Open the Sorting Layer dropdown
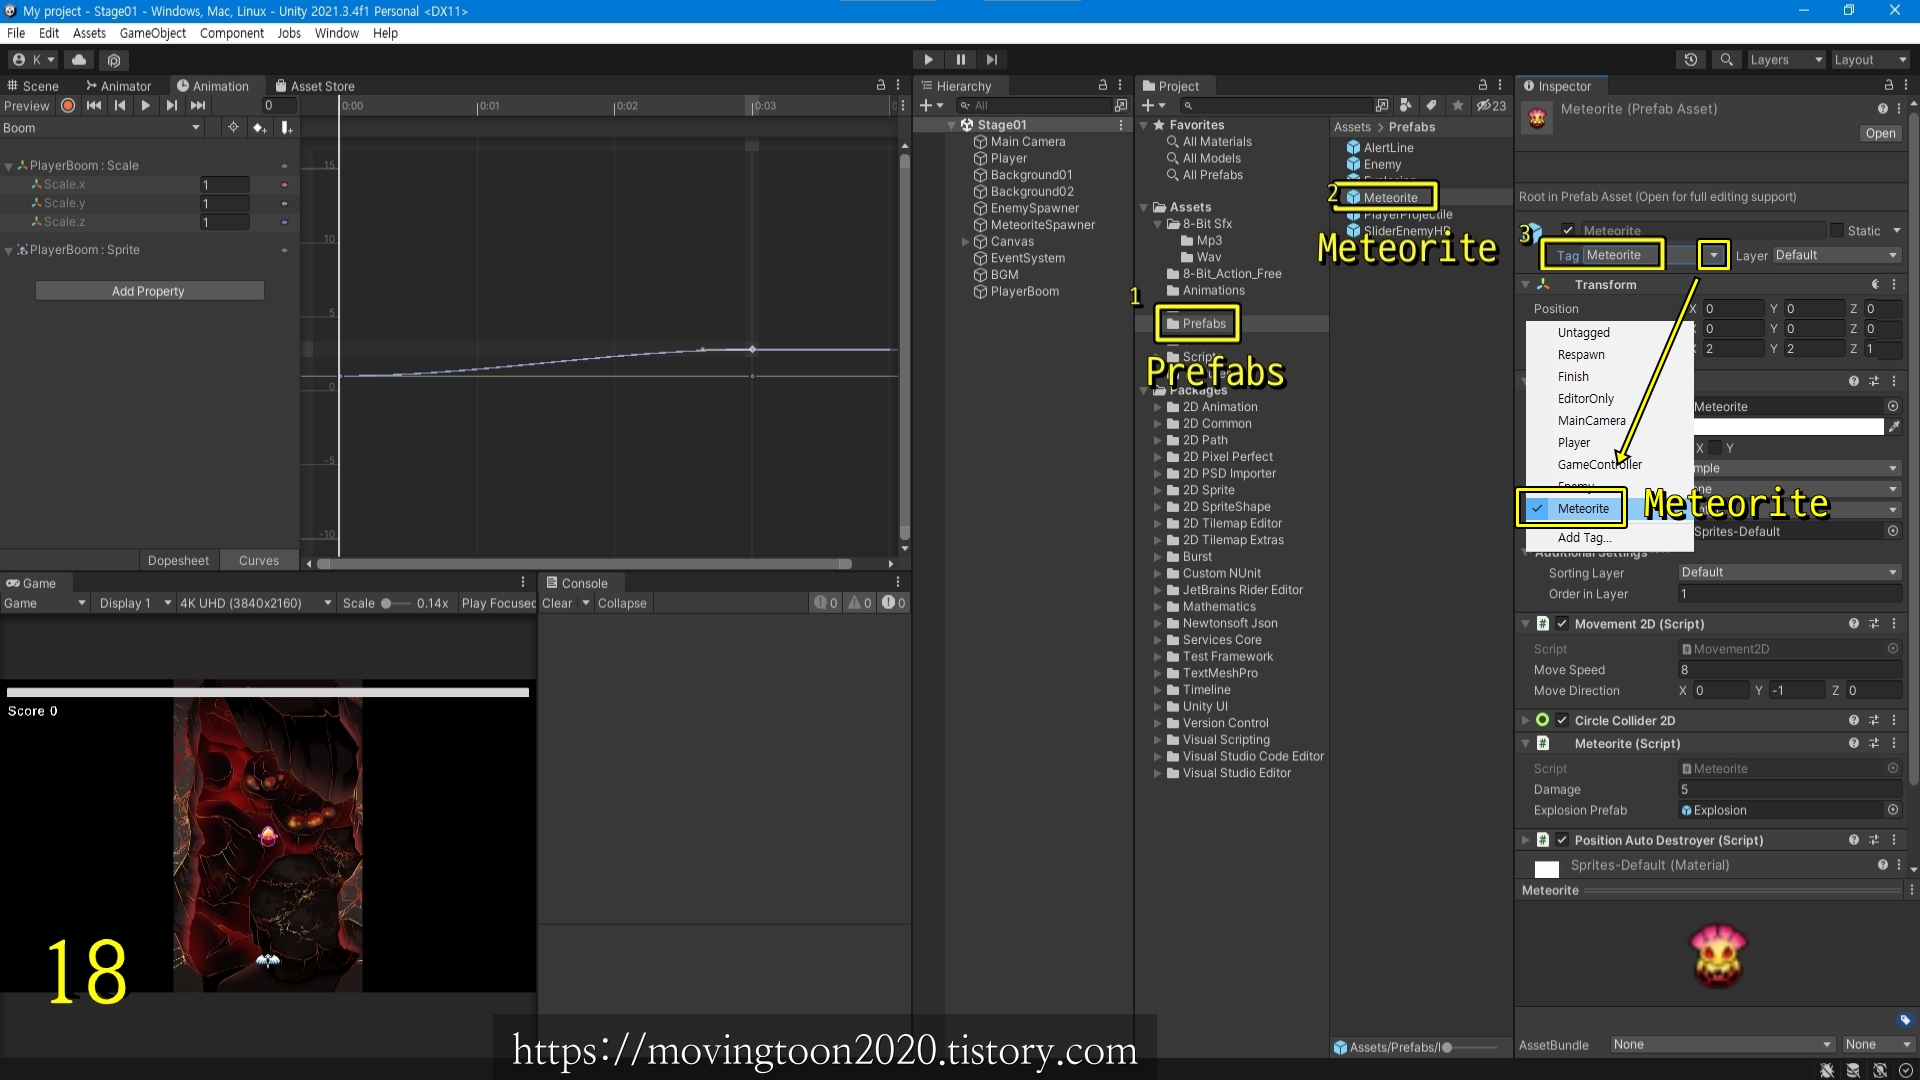This screenshot has height=1080, width=1920. pyautogui.click(x=1790, y=573)
